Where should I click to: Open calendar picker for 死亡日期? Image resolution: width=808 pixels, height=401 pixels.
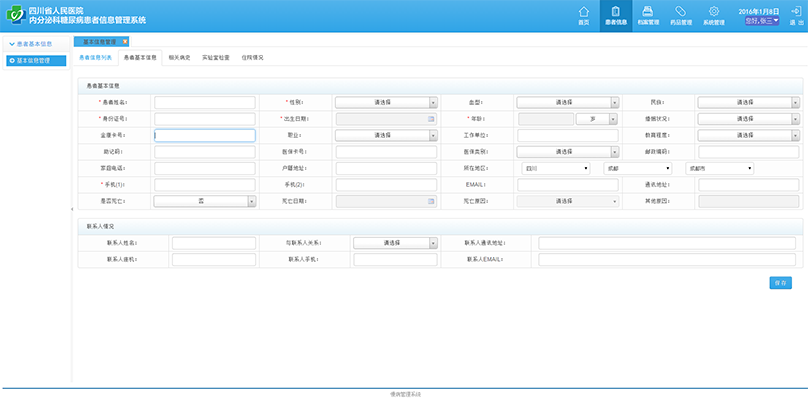(x=432, y=201)
